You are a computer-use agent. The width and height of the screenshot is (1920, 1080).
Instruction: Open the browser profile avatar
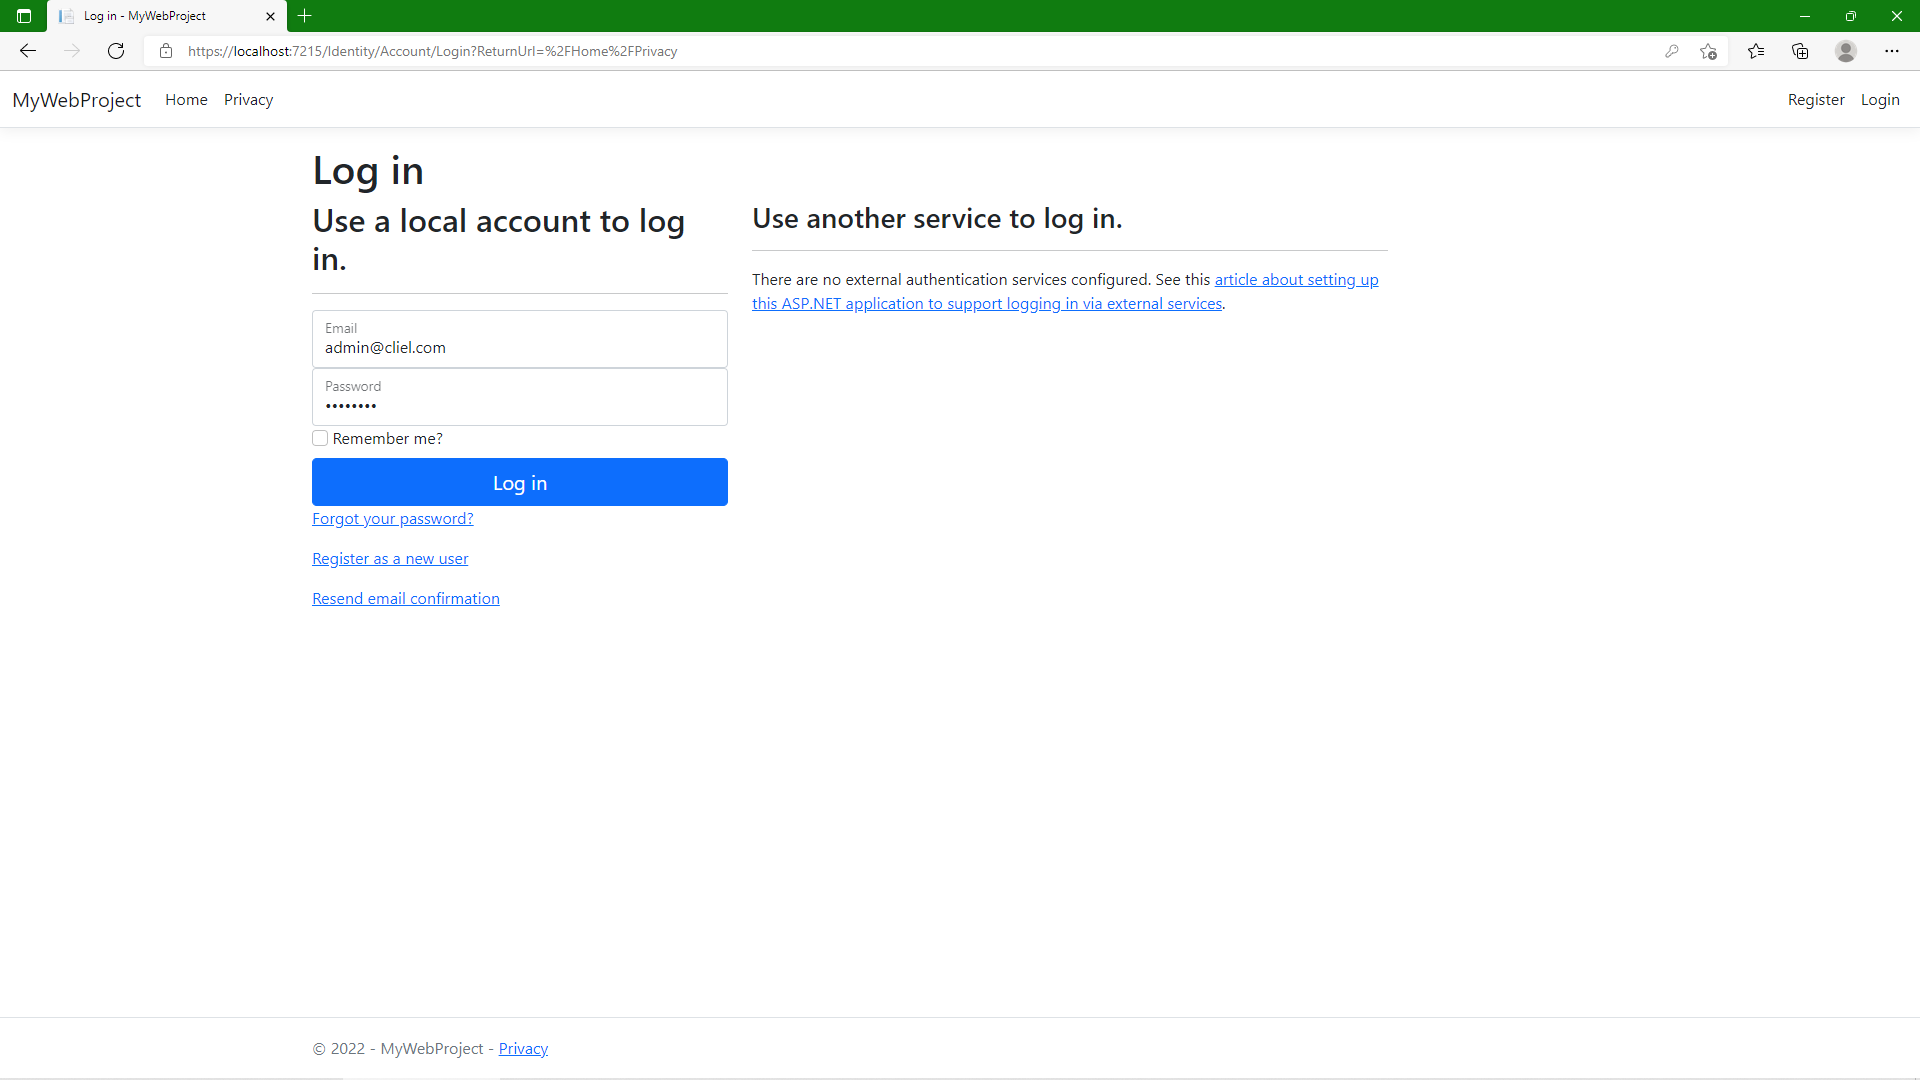[x=1846, y=51]
